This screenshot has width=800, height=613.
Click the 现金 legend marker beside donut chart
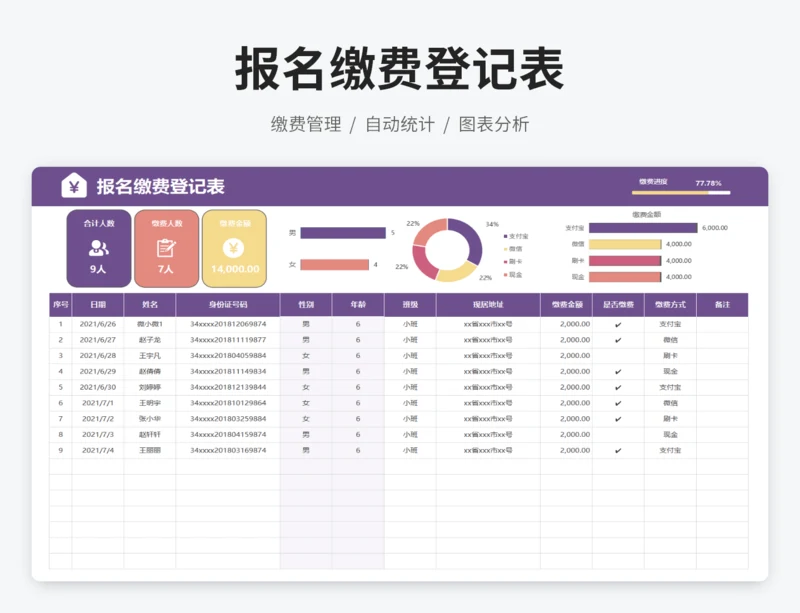[506, 274]
